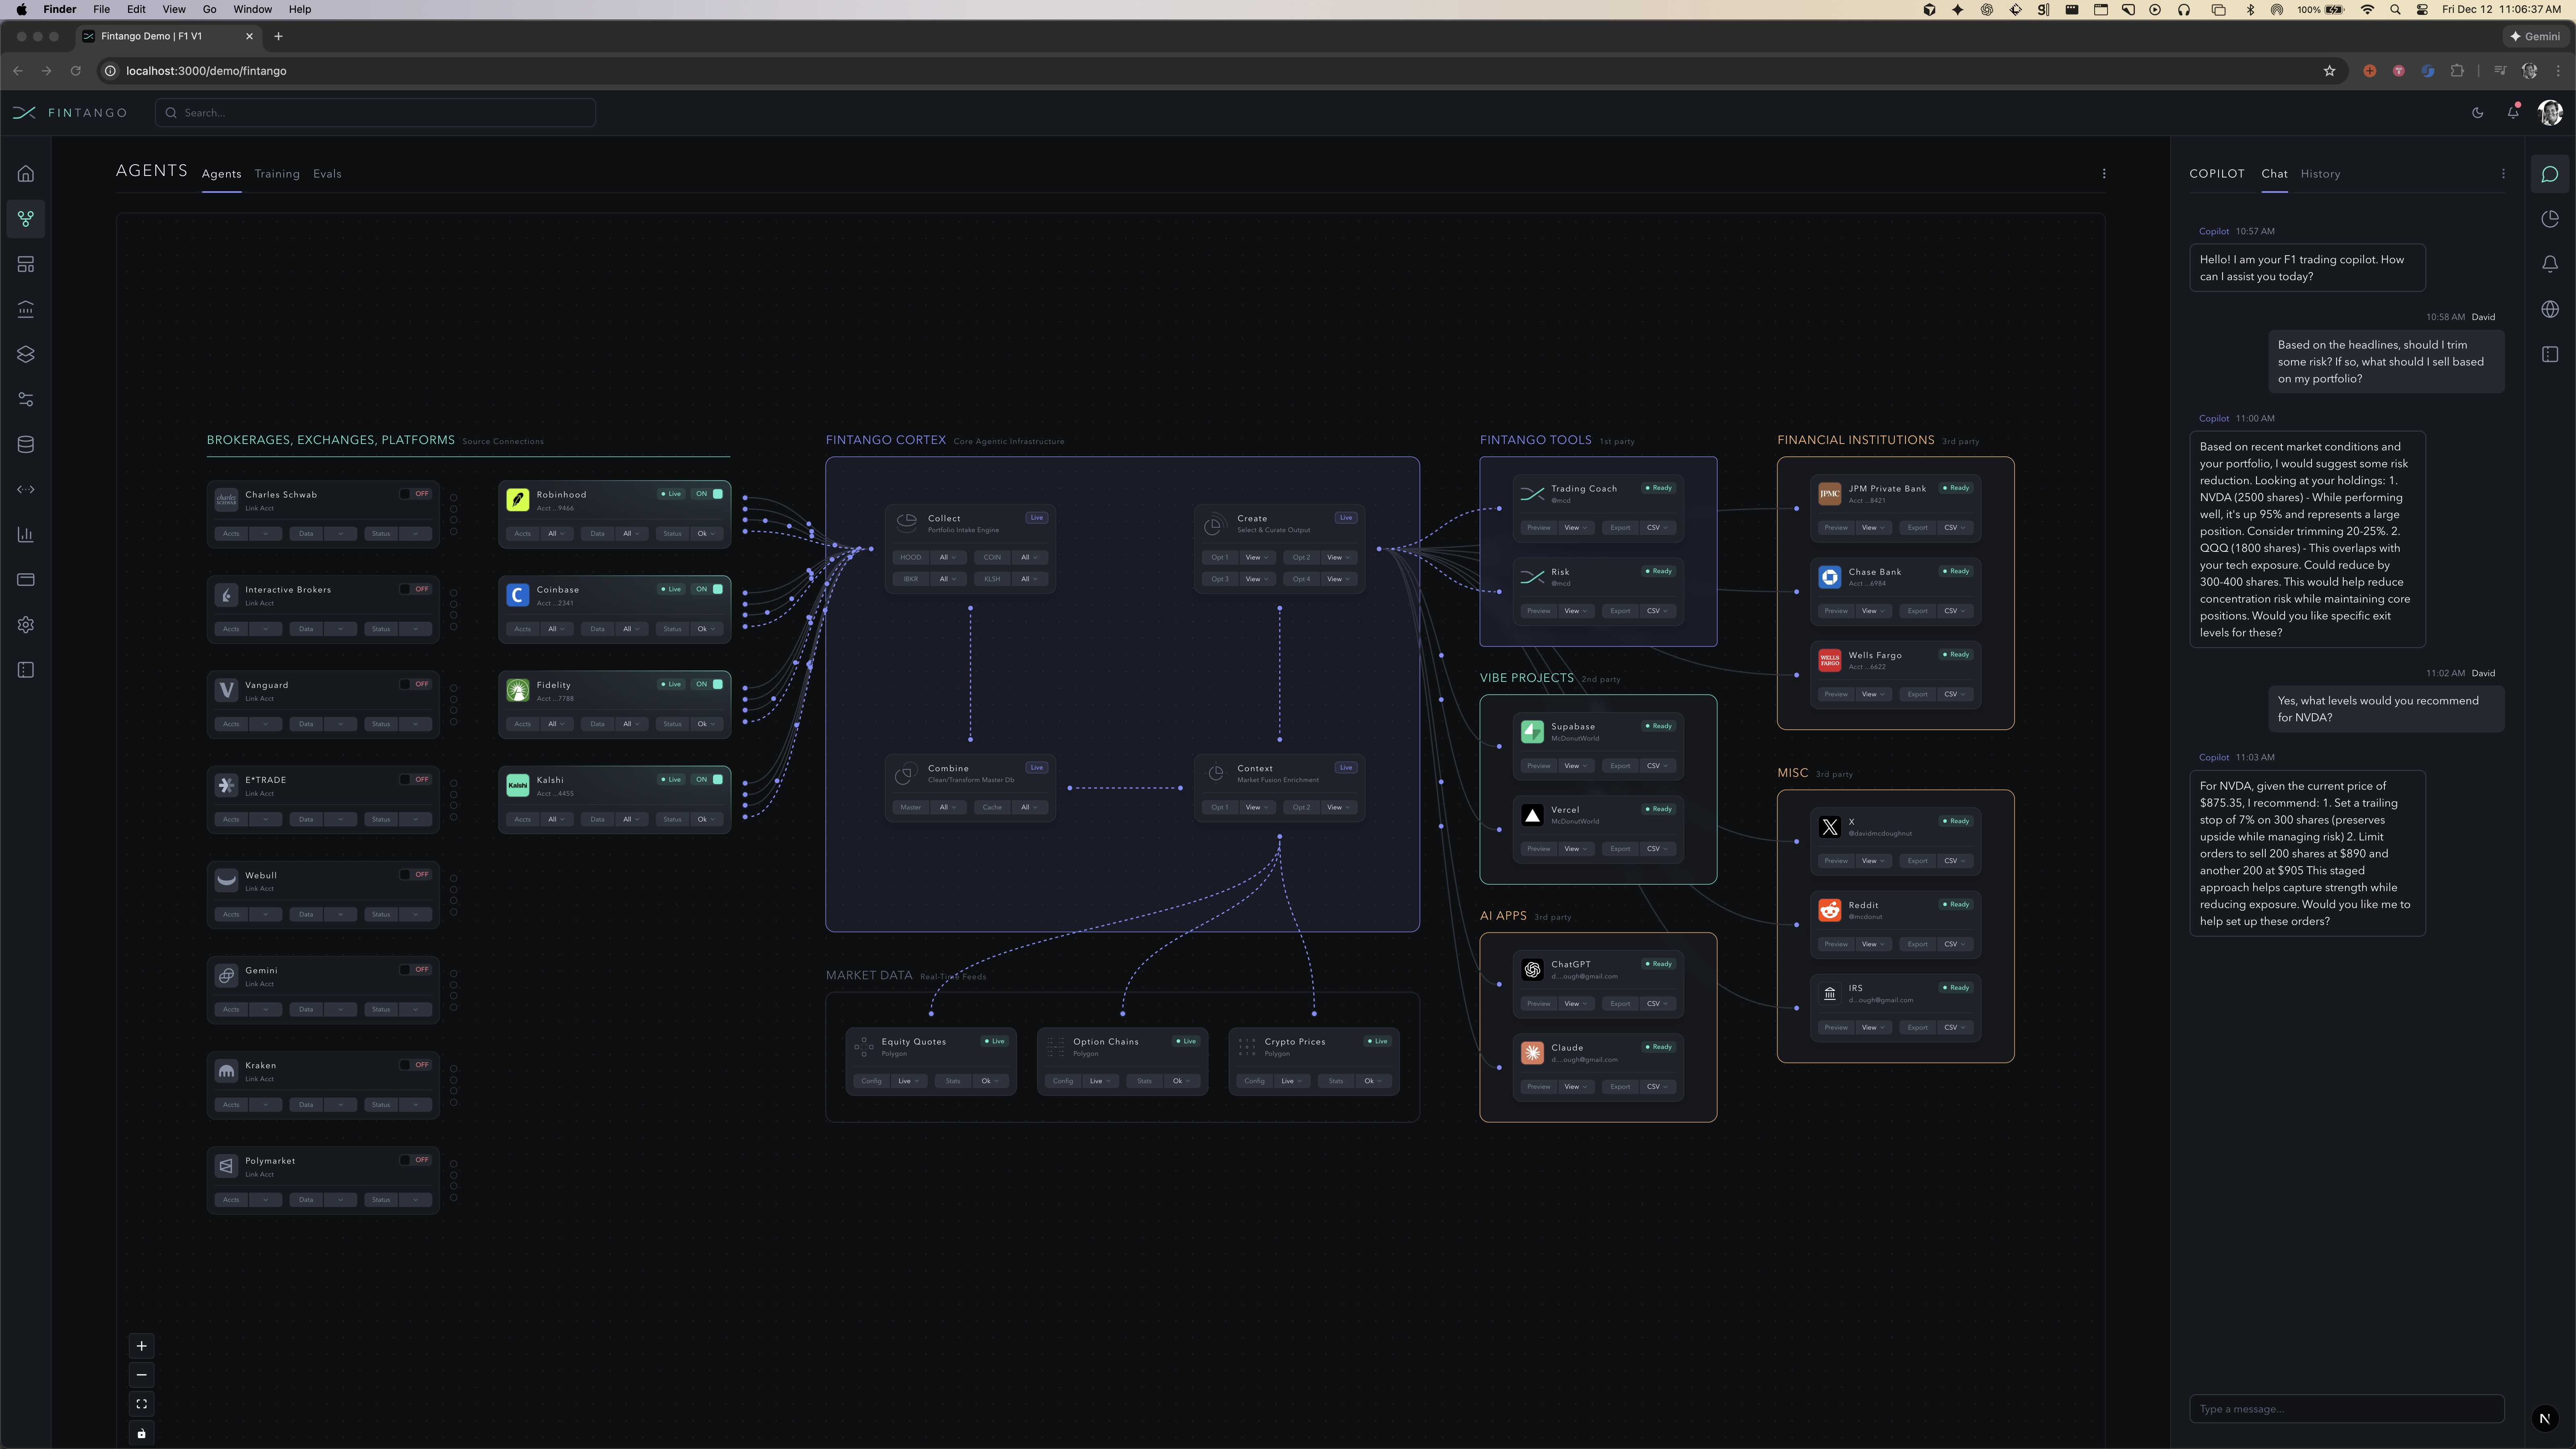
Task: Open Combine node Cache All dropdown
Action: click(1029, 807)
